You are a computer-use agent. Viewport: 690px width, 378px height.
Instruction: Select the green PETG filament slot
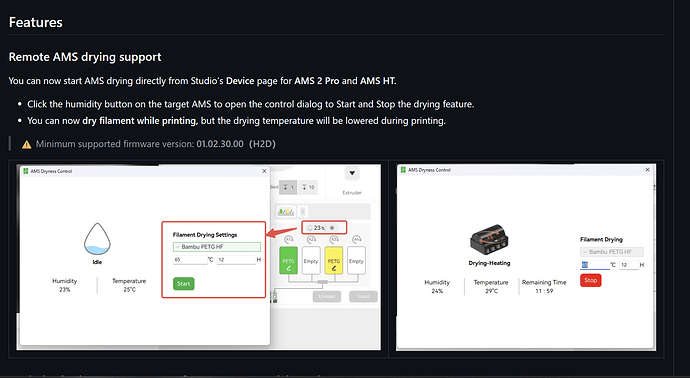[x=288, y=260]
